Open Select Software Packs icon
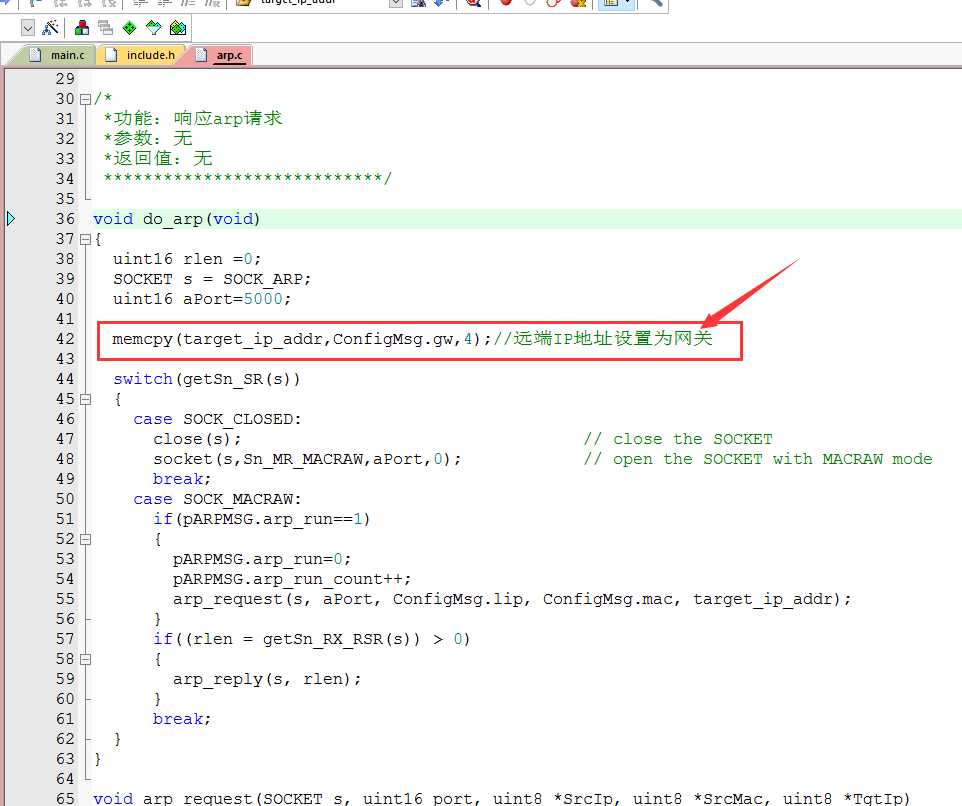The image size is (962, 806). 153,28
